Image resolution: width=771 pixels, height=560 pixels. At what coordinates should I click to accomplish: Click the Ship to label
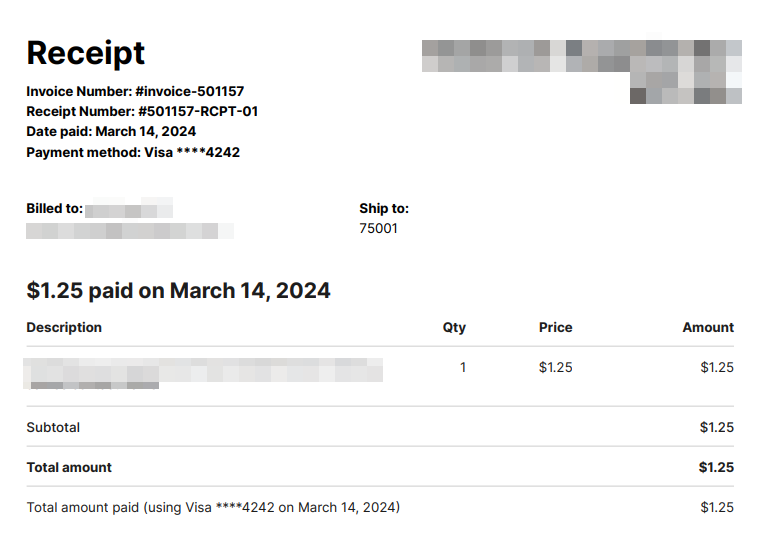pos(384,208)
